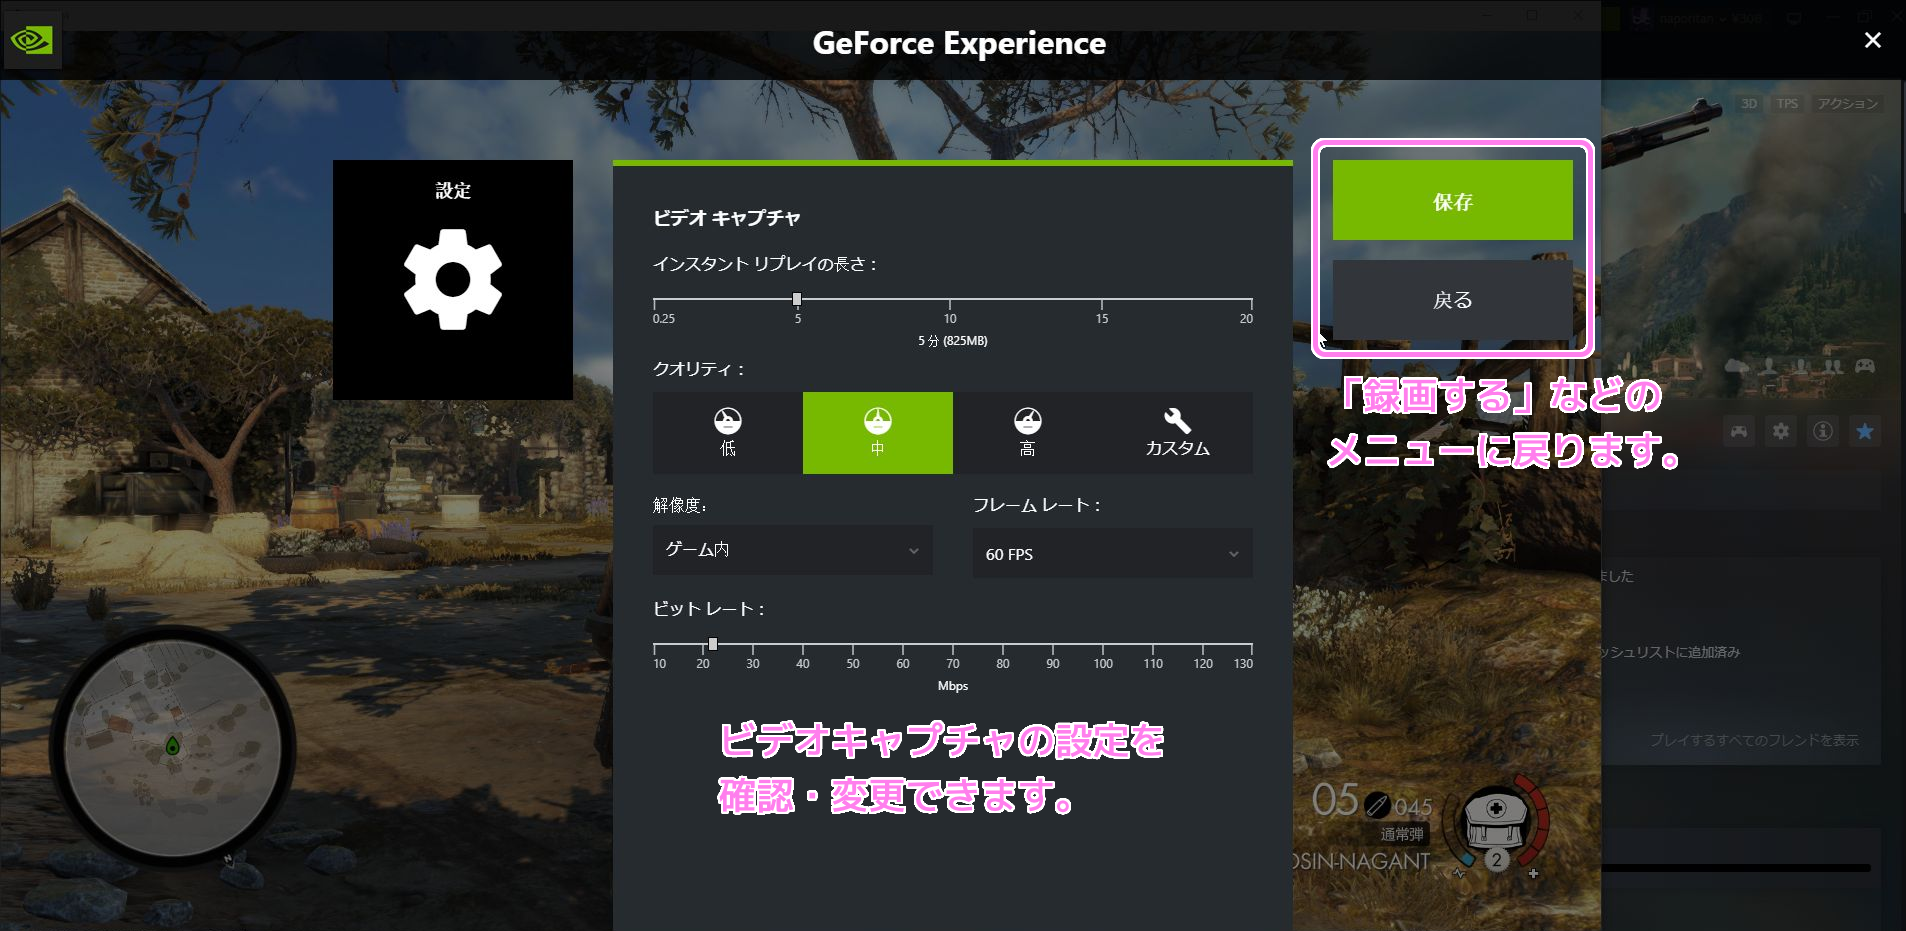Open the info icon in the overlay sidebar
Viewport: 1906px width, 931px height.
coord(1823,431)
